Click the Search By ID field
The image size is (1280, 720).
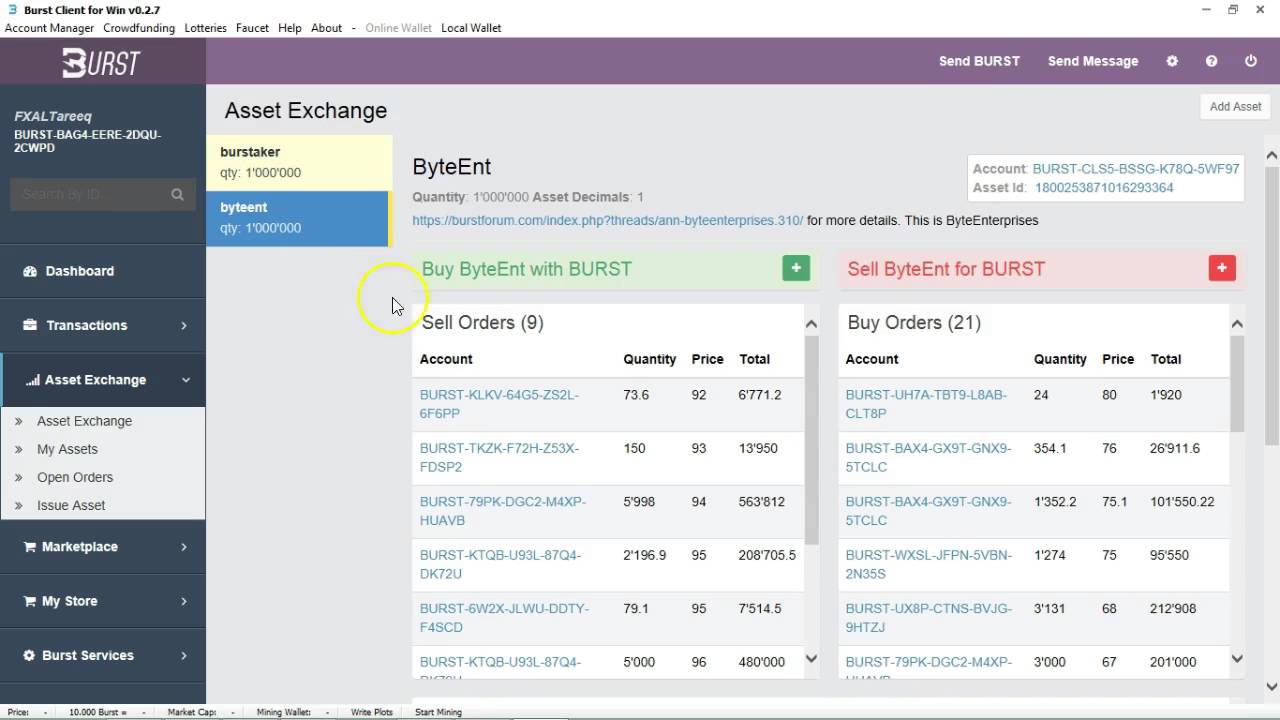pos(90,194)
